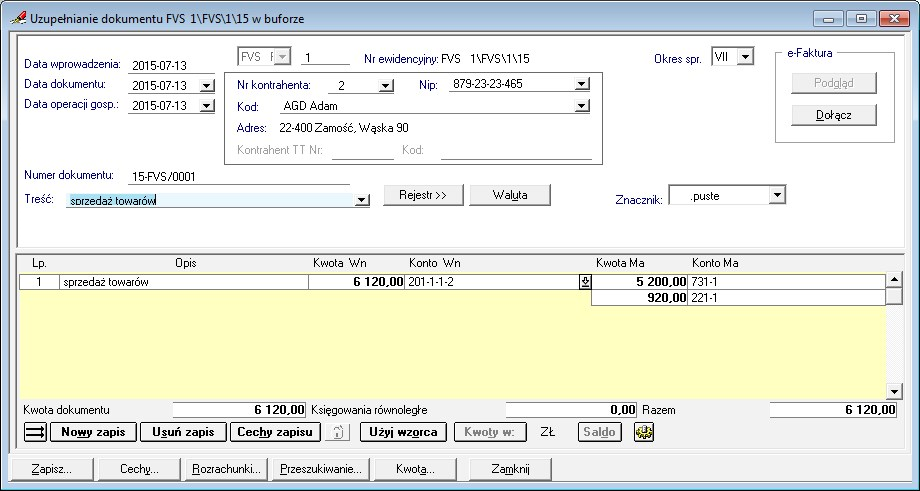Expand the Kod contractor dropdown (AGD Adam)
The width and height of the screenshot is (920, 491).
[x=582, y=106]
